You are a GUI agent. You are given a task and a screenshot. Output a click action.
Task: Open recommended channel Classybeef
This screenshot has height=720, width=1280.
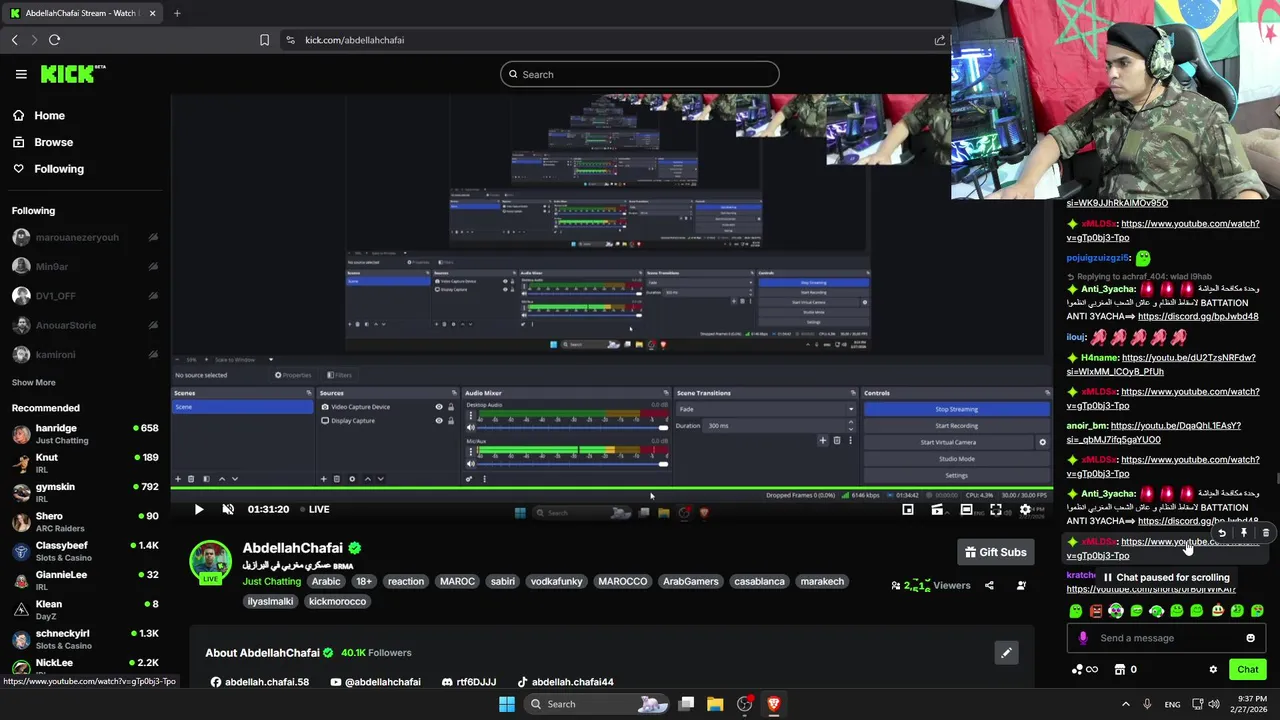[x=85, y=551]
